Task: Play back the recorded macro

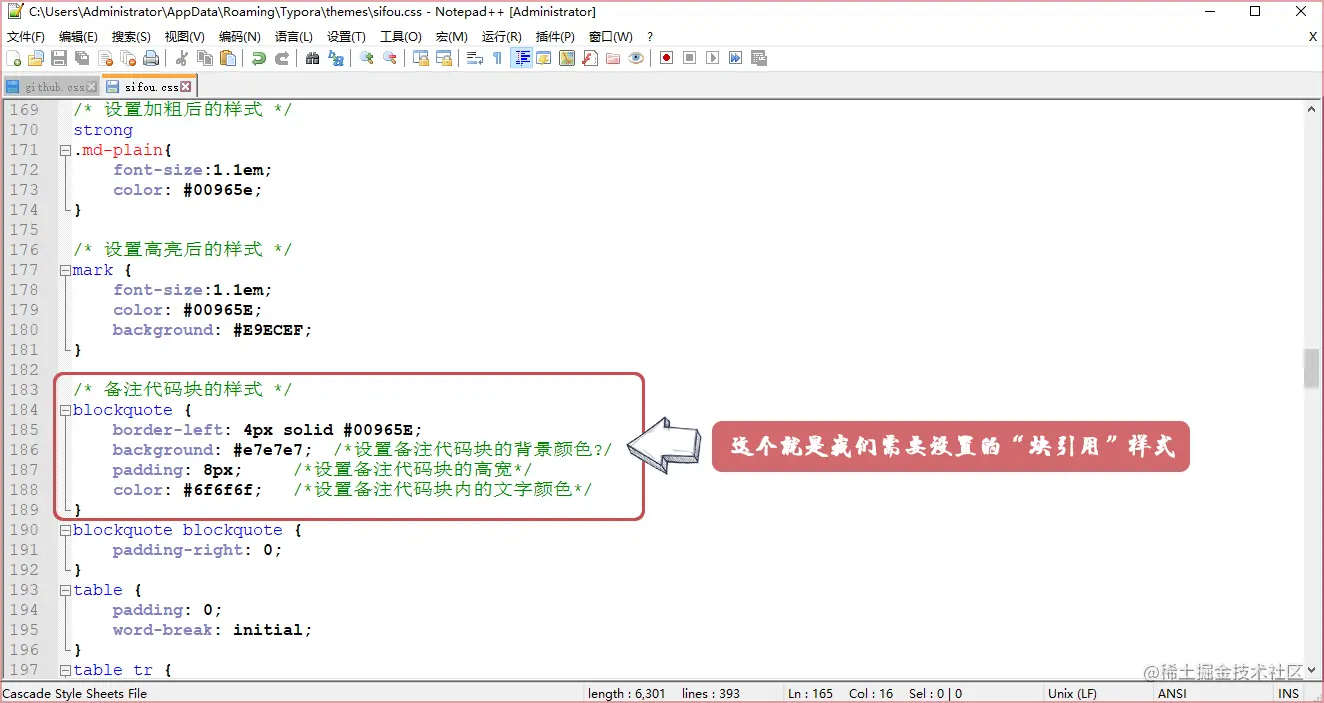Action: point(713,58)
